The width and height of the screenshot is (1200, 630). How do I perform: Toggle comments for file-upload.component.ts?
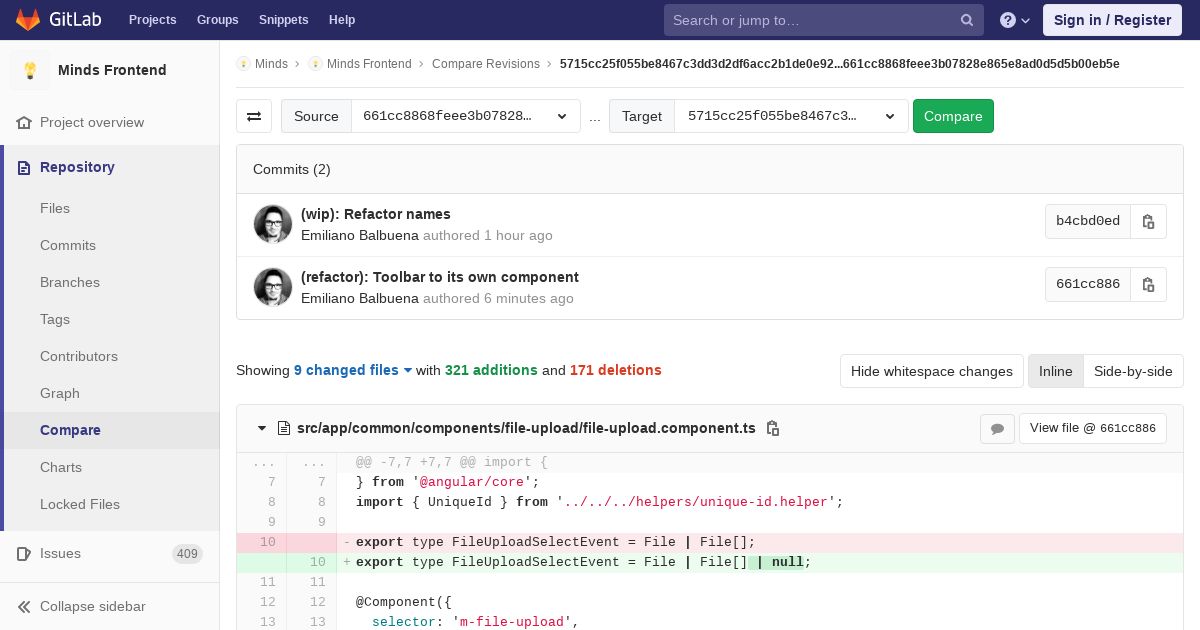(997, 428)
